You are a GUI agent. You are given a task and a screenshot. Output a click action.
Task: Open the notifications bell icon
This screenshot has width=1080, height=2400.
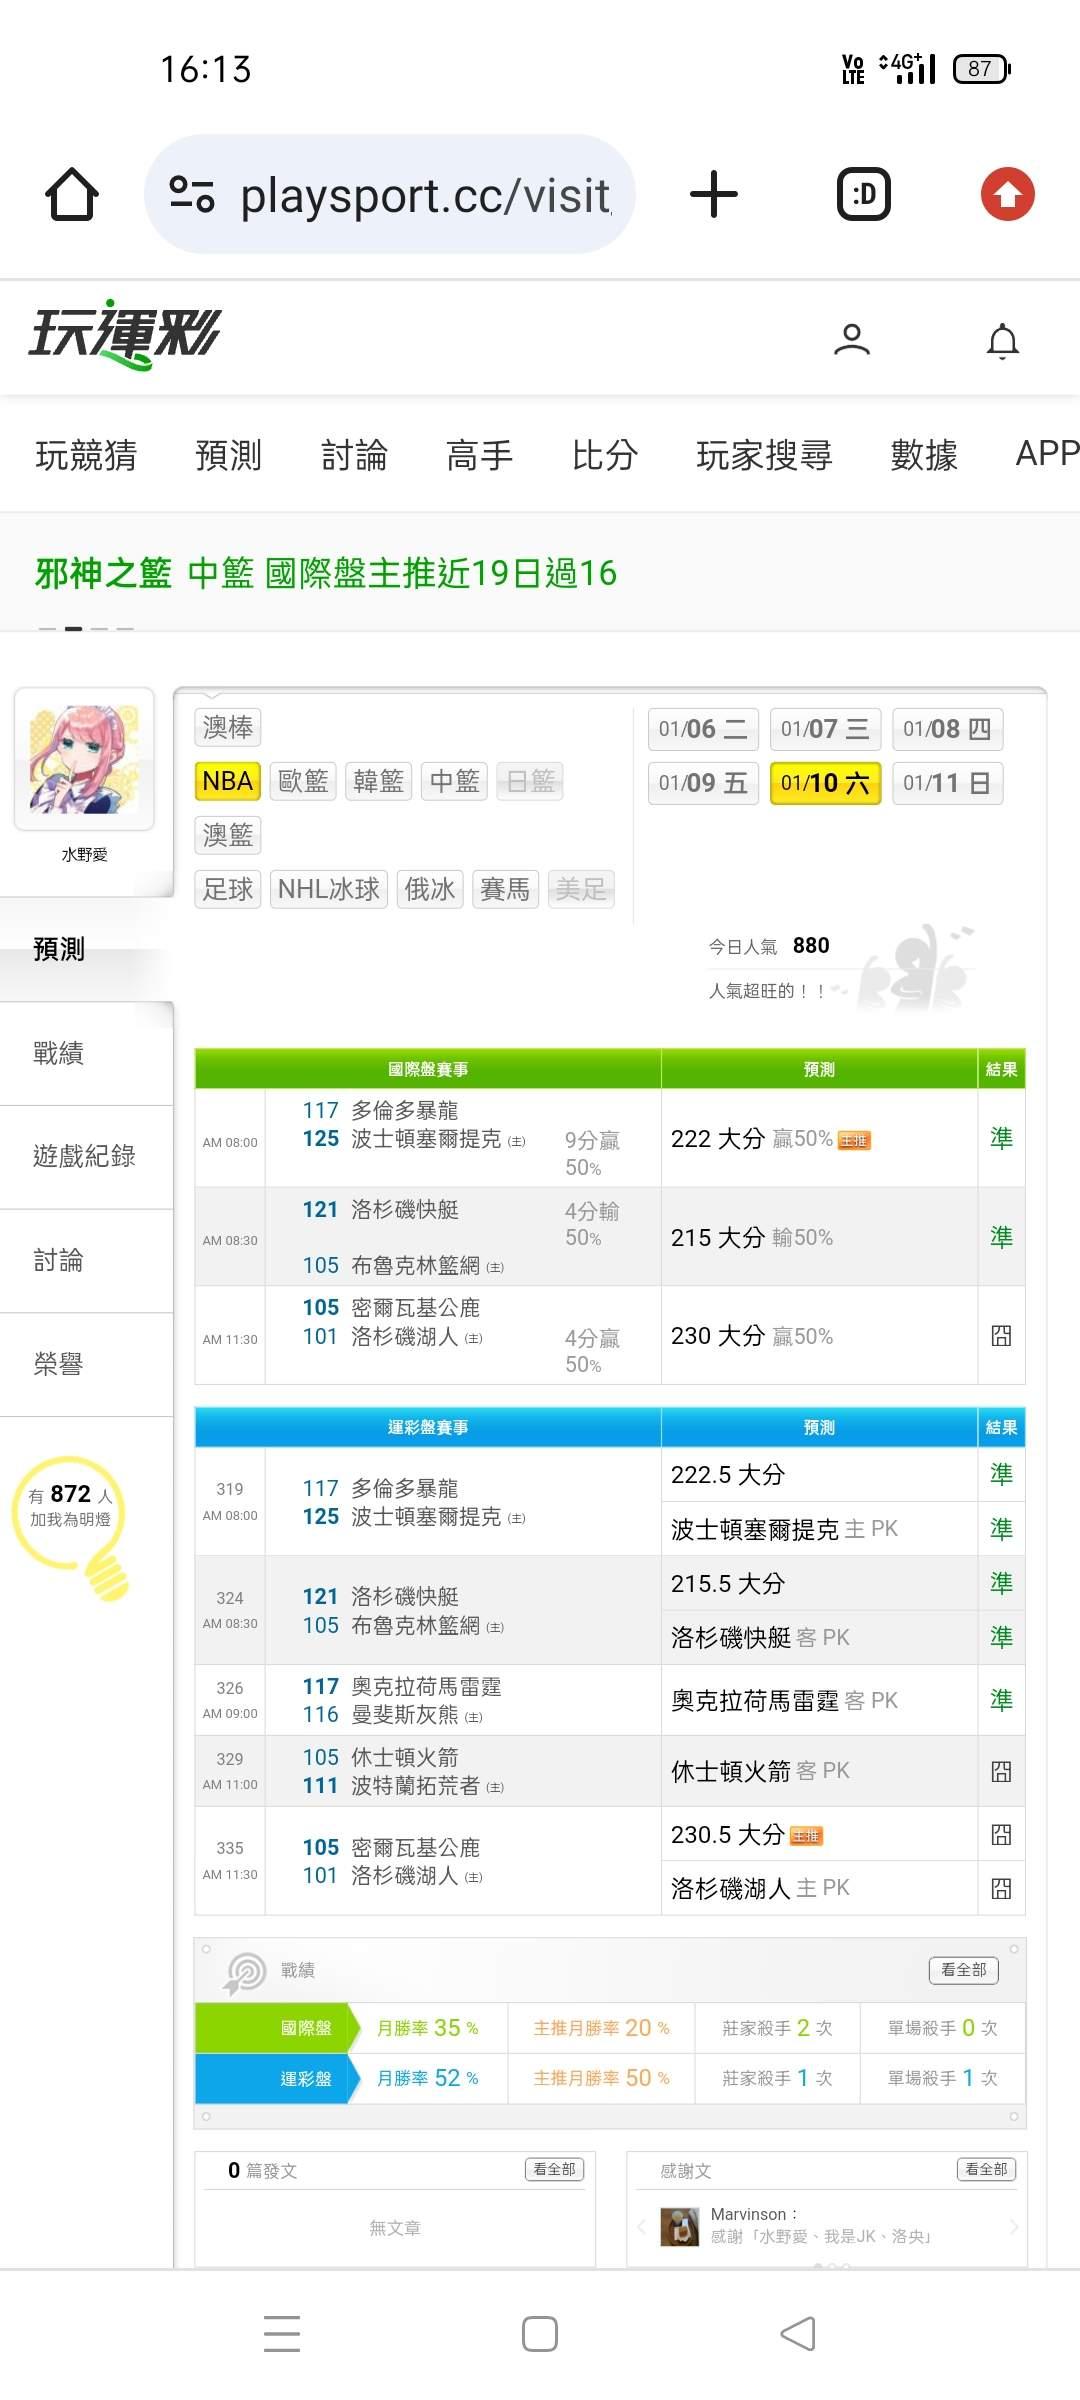pyautogui.click(x=1003, y=340)
